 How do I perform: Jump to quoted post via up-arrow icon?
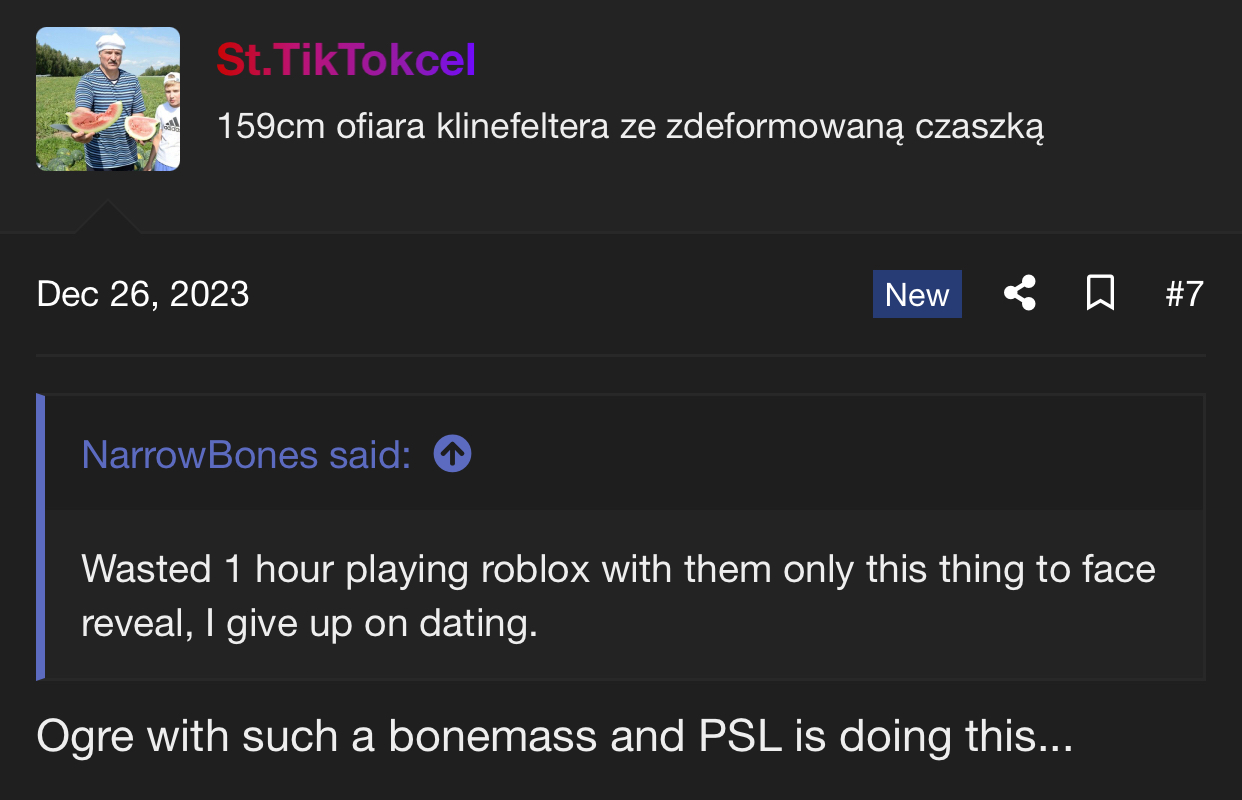(452, 455)
